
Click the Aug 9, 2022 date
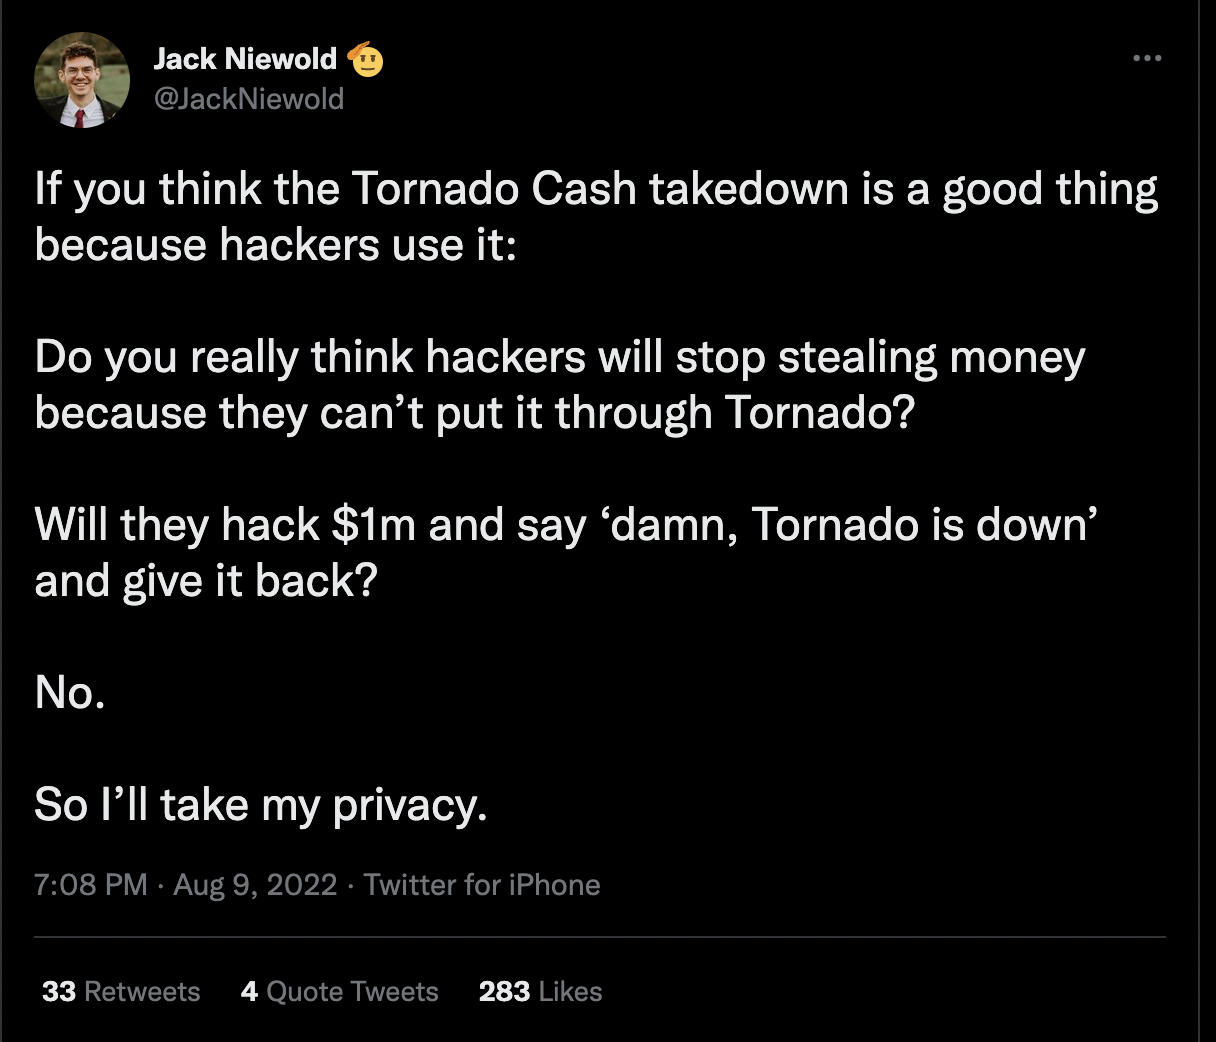255,885
